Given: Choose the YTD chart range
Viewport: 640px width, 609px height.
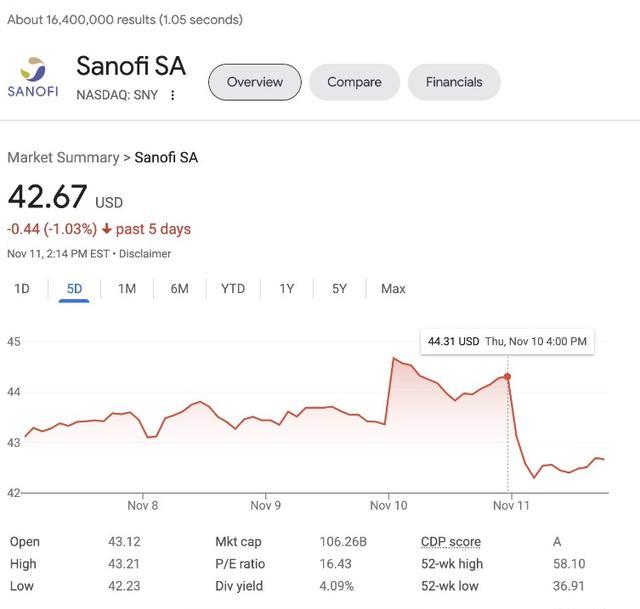Looking at the screenshot, I should click(x=233, y=288).
